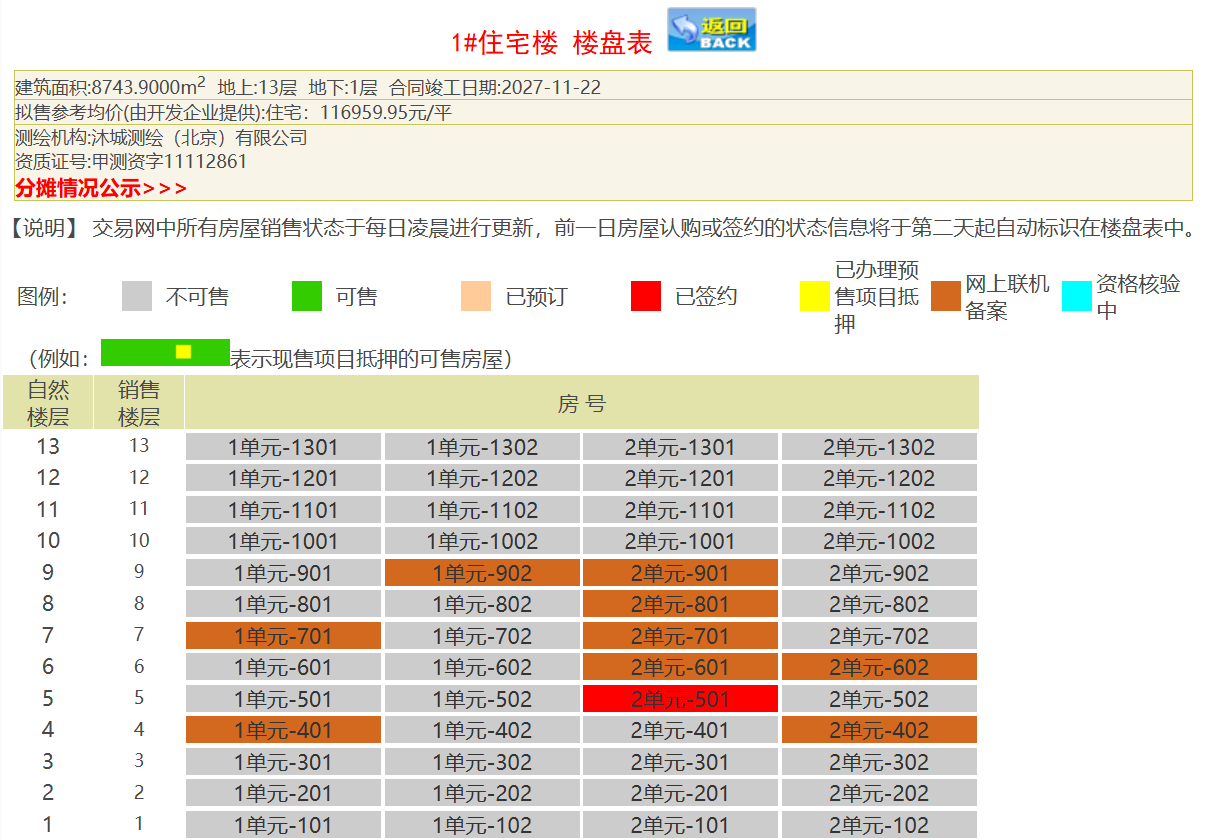Click the 房号 column header

pos(581,403)
